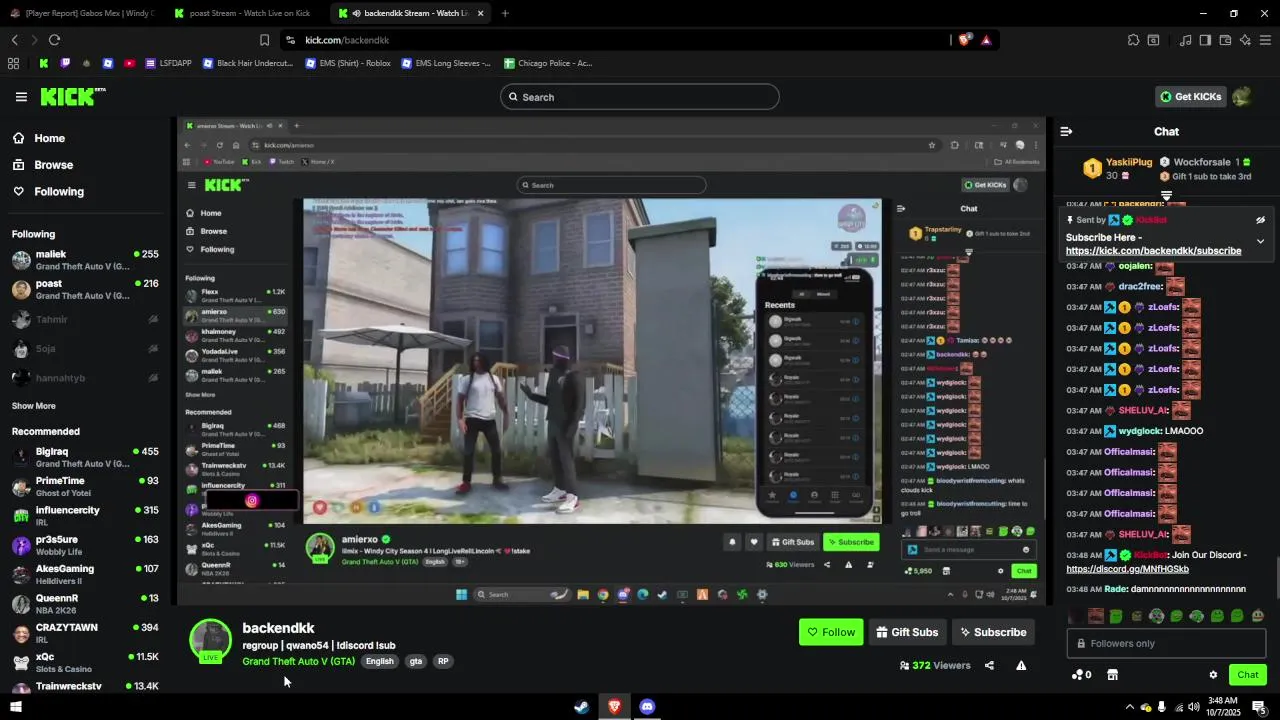
Task: Open poast's channel in Following list
Action: coord(85,290)
